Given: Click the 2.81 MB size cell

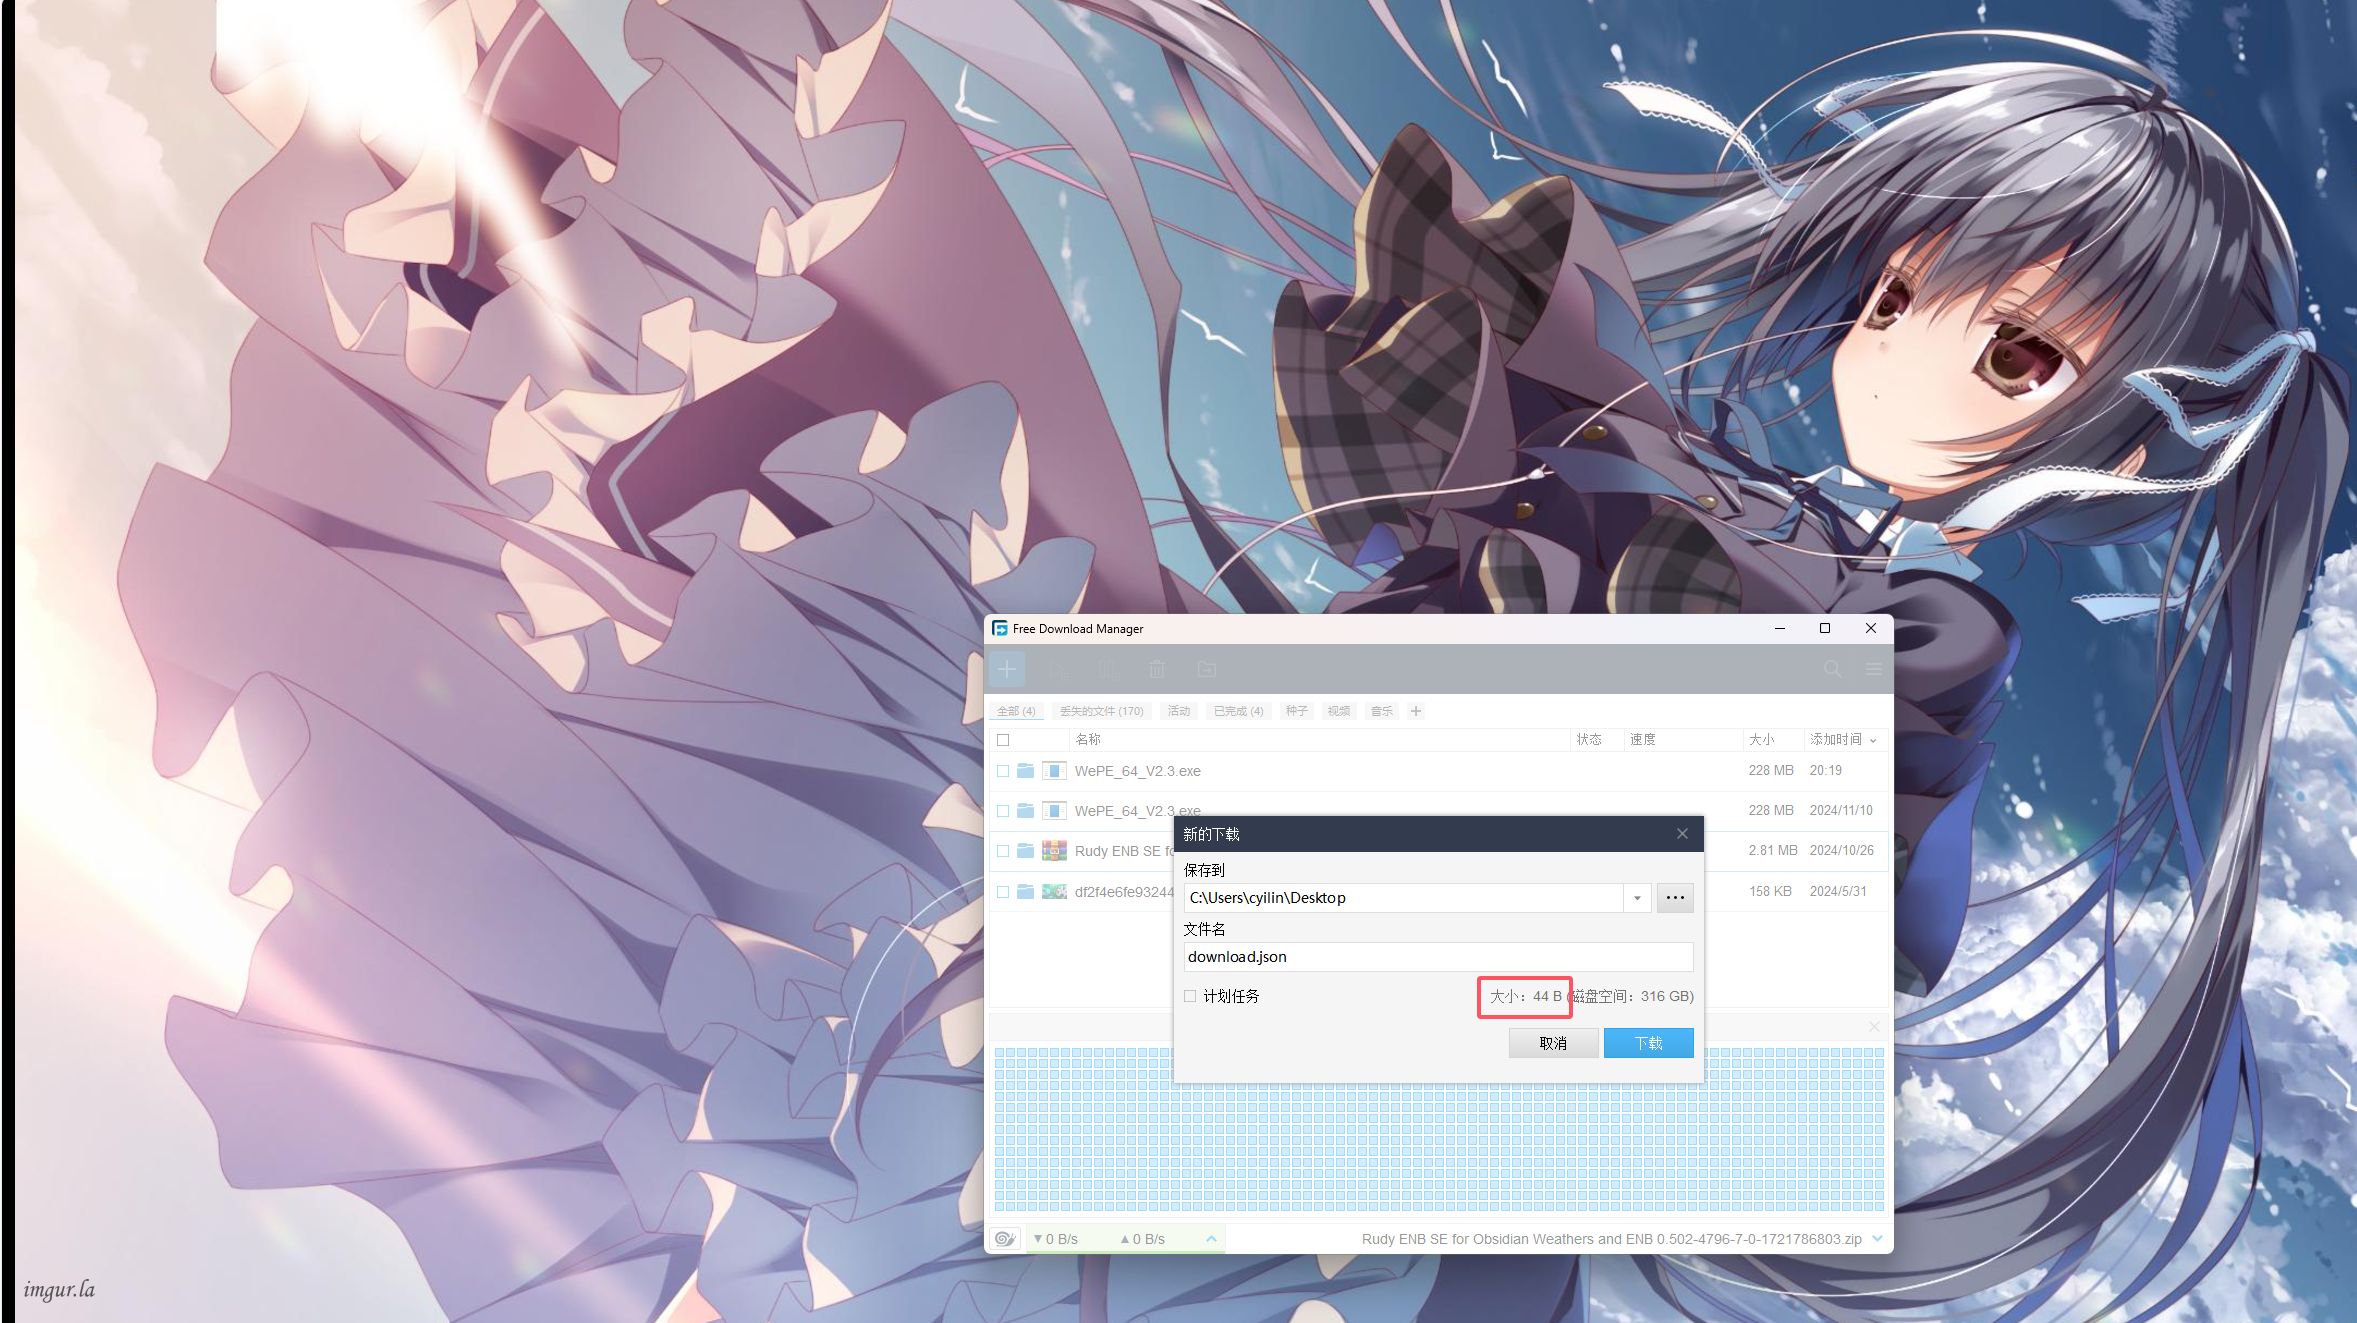Looking at the screenshot, I should point(1772,850).
